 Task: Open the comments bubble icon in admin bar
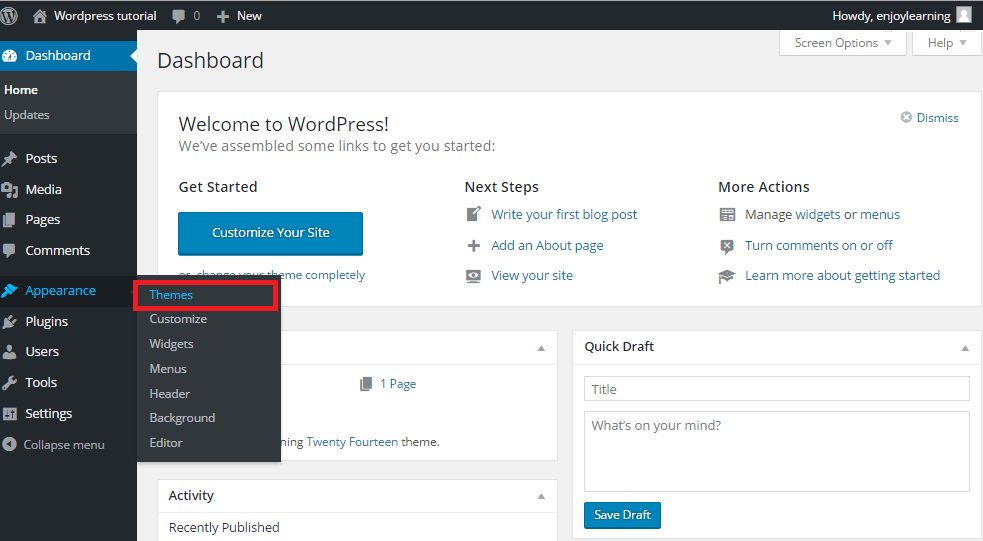click(179, 16)
